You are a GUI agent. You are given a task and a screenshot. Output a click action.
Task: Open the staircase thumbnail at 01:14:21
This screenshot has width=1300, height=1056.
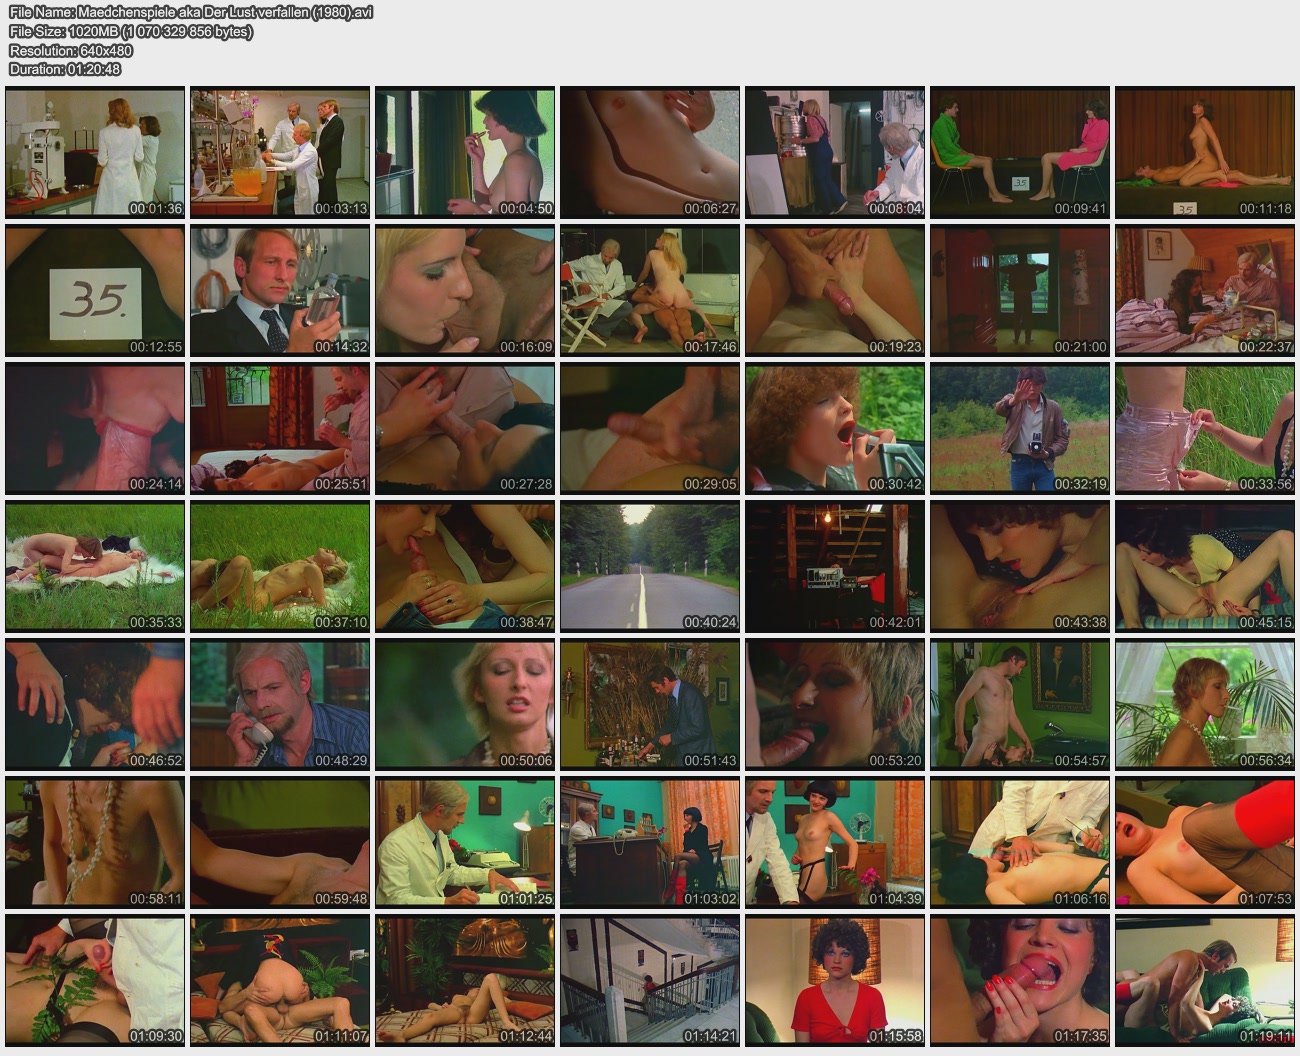tap(650, 980)
